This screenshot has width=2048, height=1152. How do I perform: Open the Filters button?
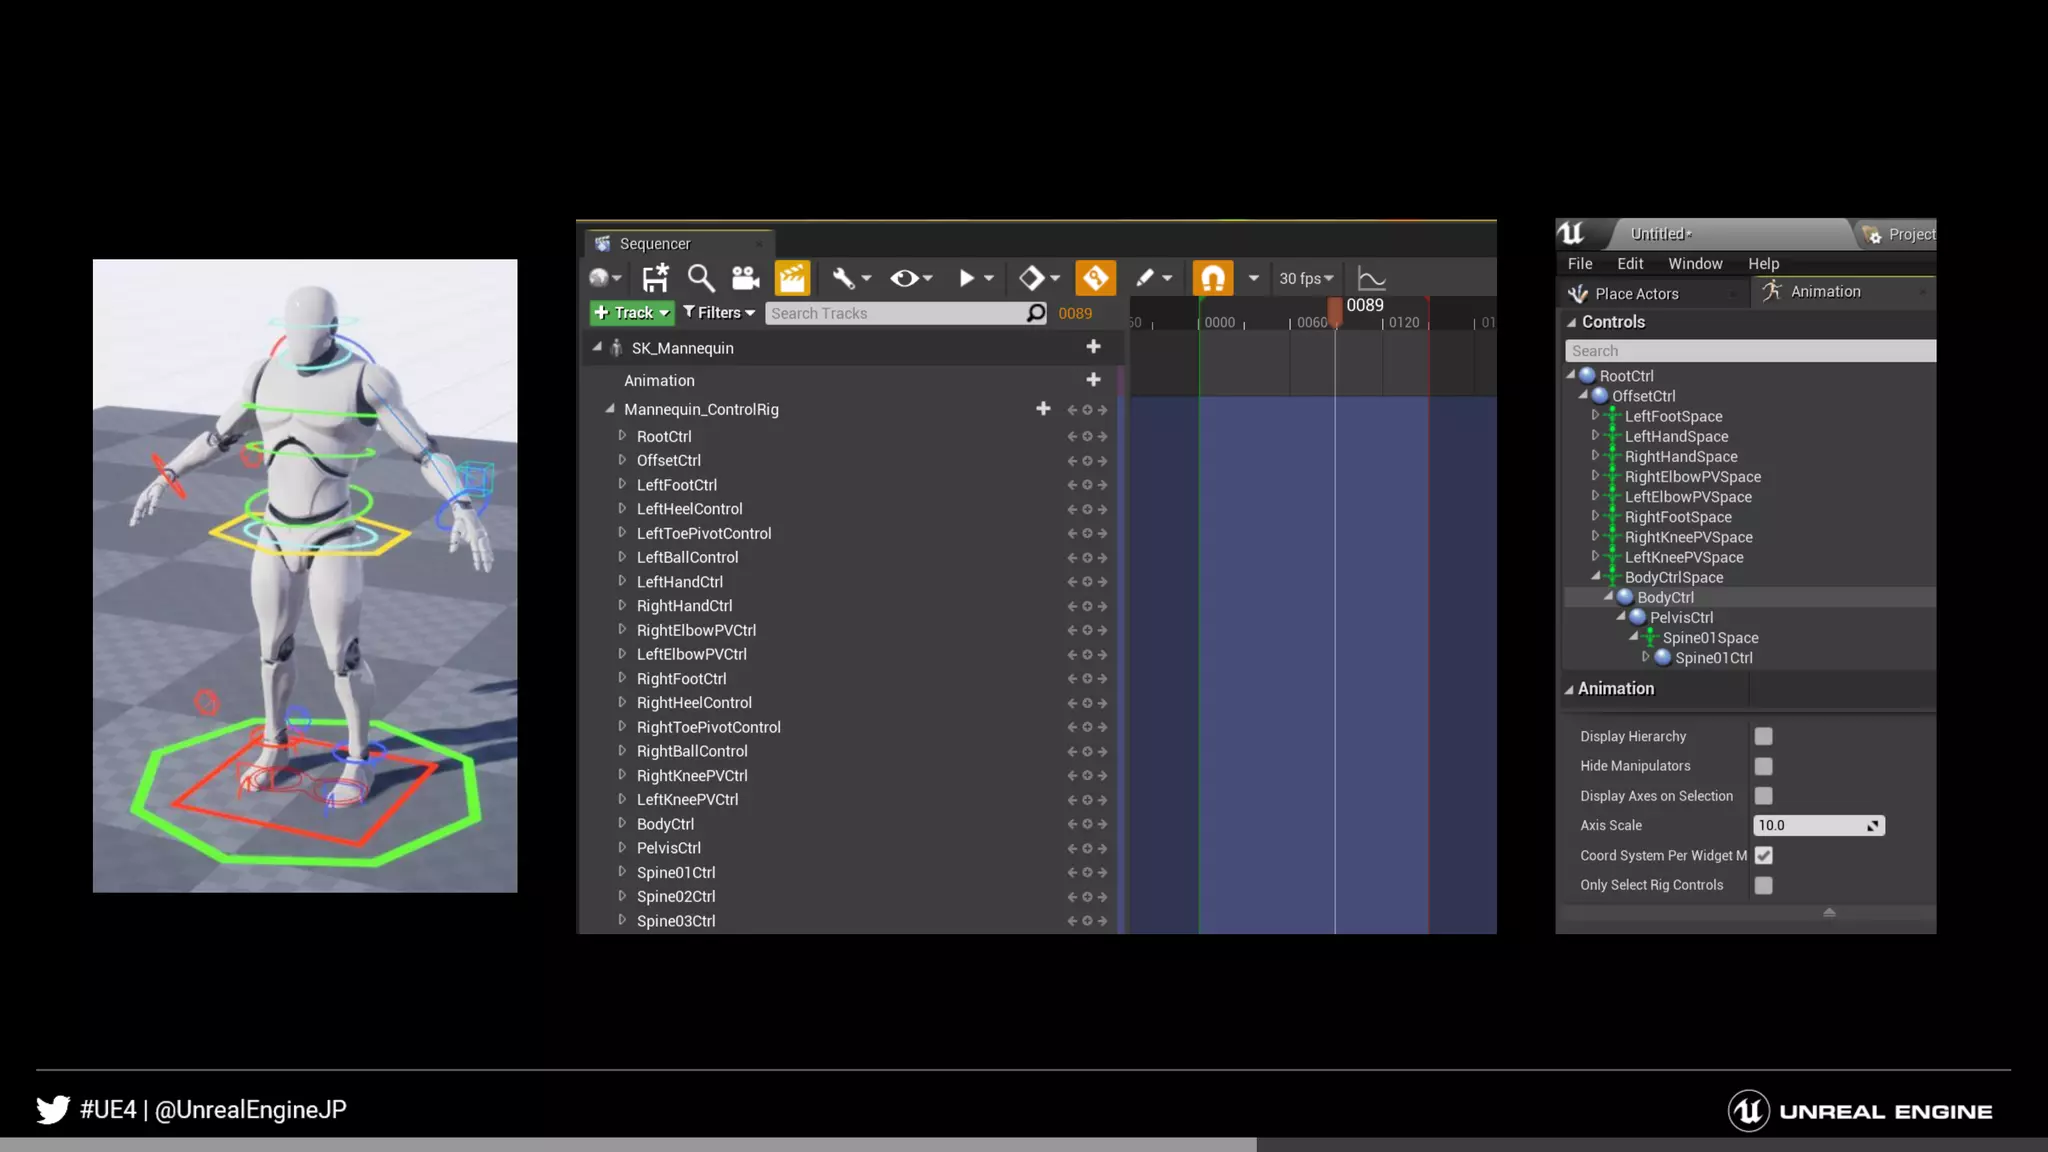719,313
